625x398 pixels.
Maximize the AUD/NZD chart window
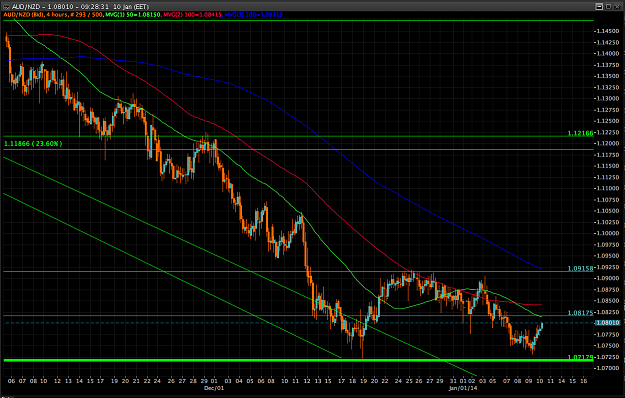[x=608, y=6]
